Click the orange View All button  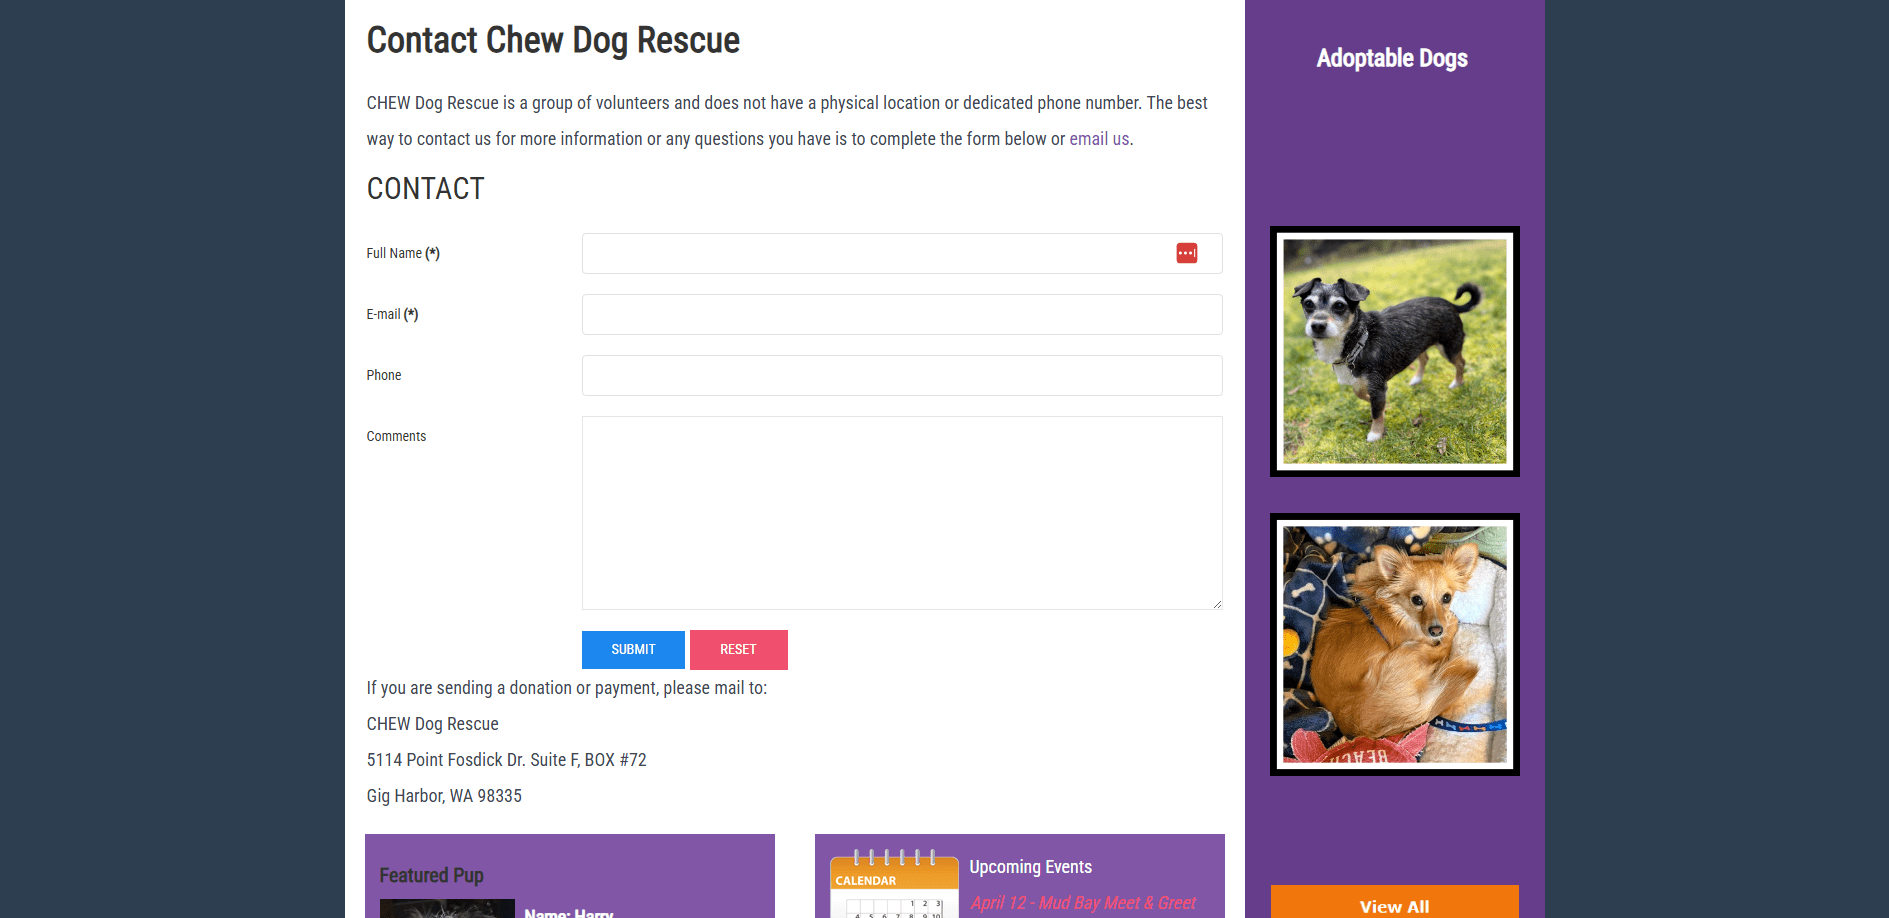[x=1395, y=903]
